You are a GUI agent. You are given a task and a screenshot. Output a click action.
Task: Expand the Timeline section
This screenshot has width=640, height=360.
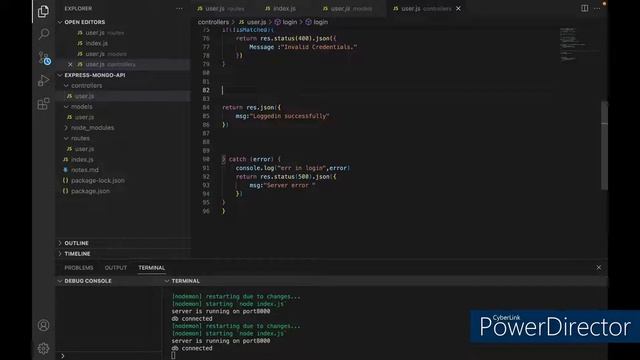60,253
